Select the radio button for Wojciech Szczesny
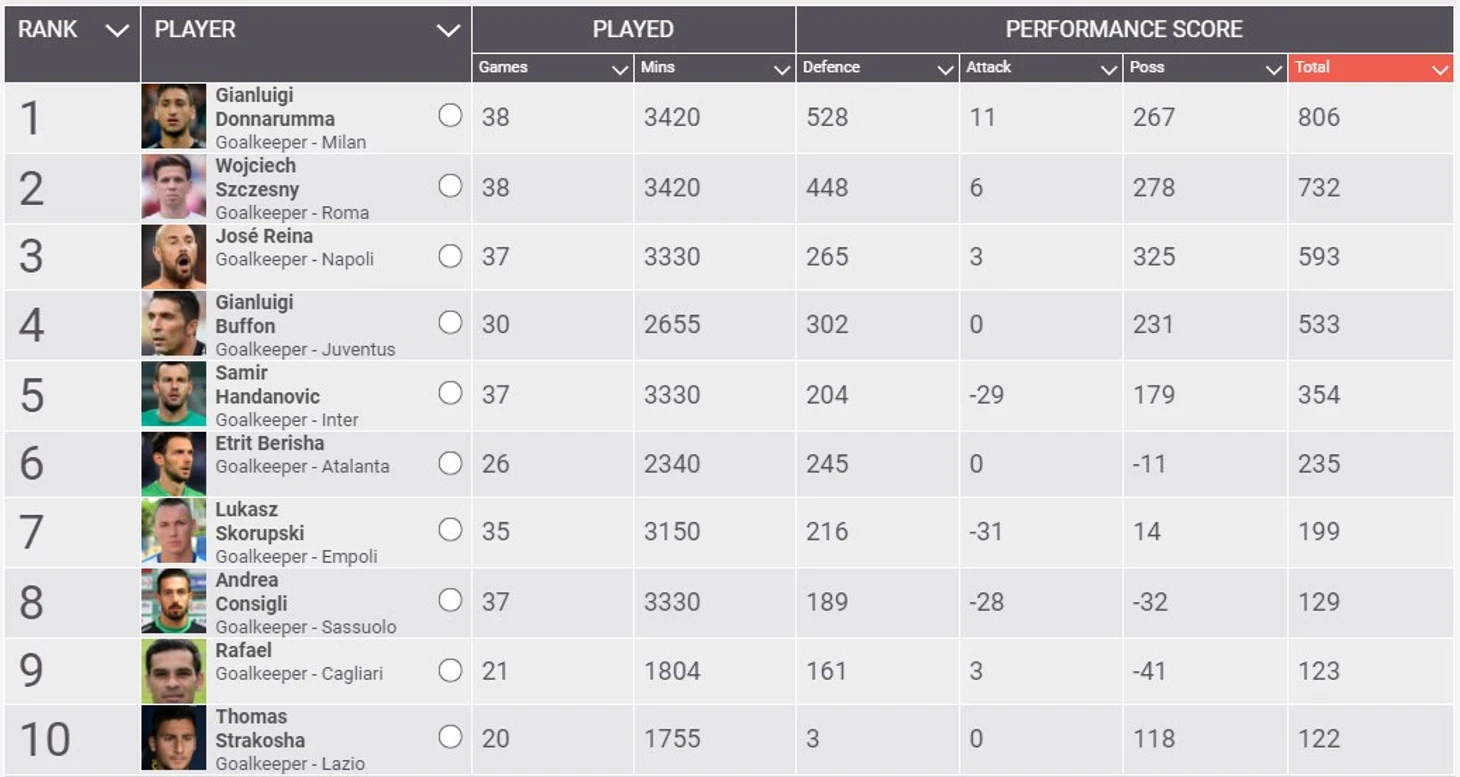 [x=450, y=186]
